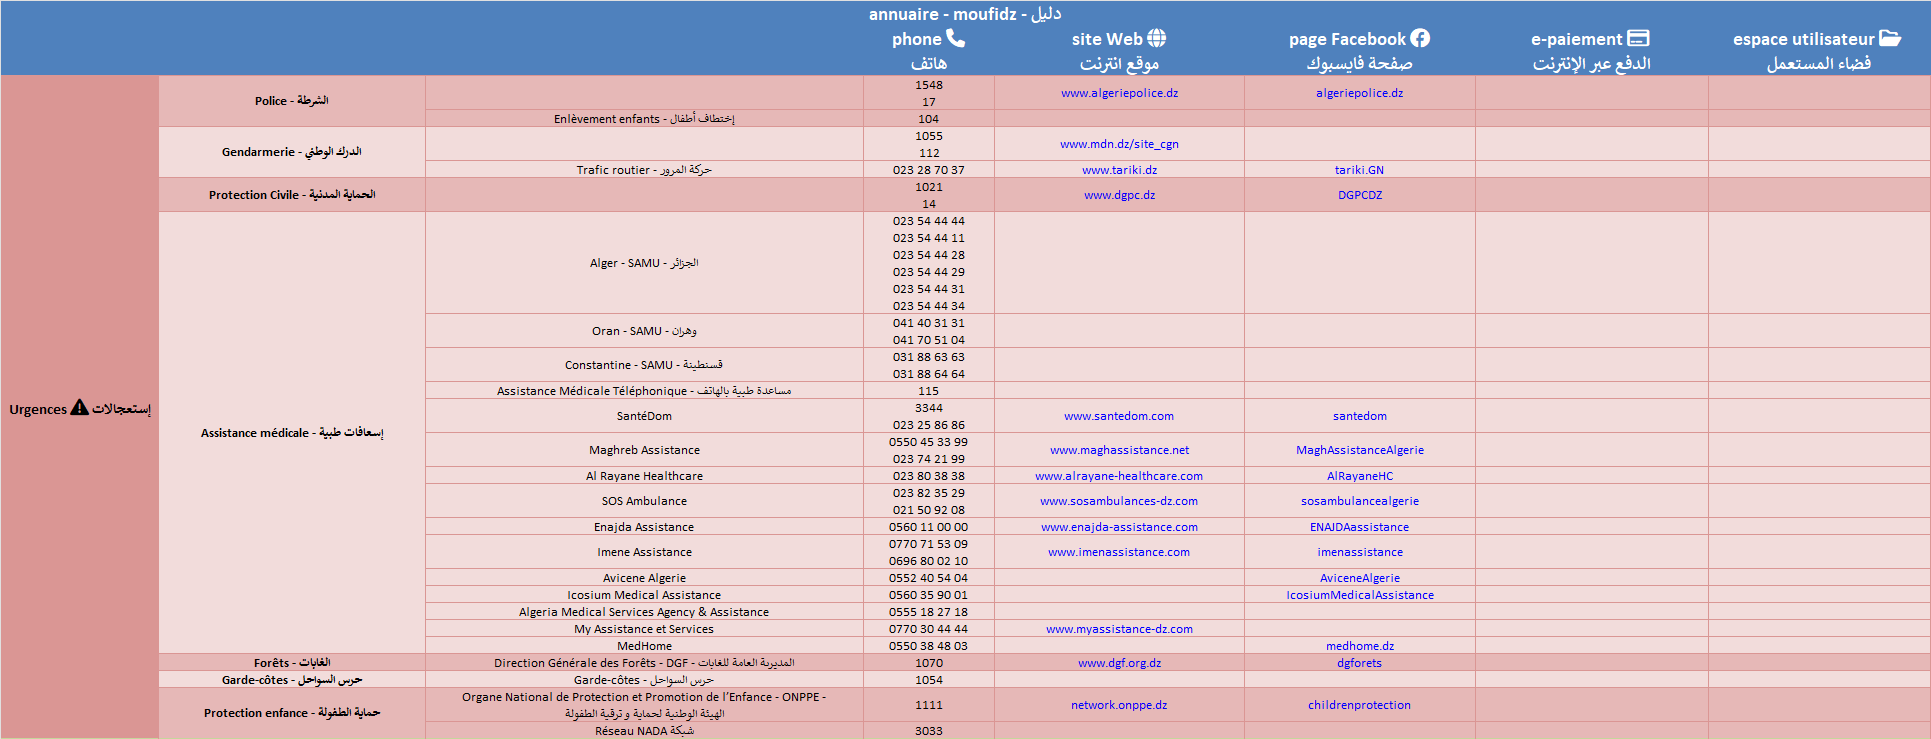Viewport: 1931px width, 739px height.
Task: Select the Protection Civile category cell
Action: click(x=291, y=195)
